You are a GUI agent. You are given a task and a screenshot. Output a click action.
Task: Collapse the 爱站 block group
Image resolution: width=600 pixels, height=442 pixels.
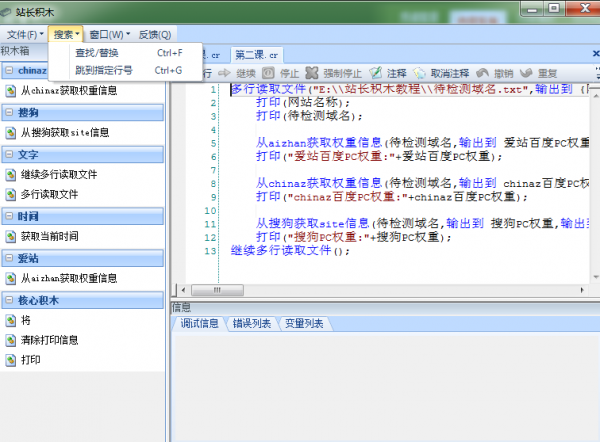[9, 258]
